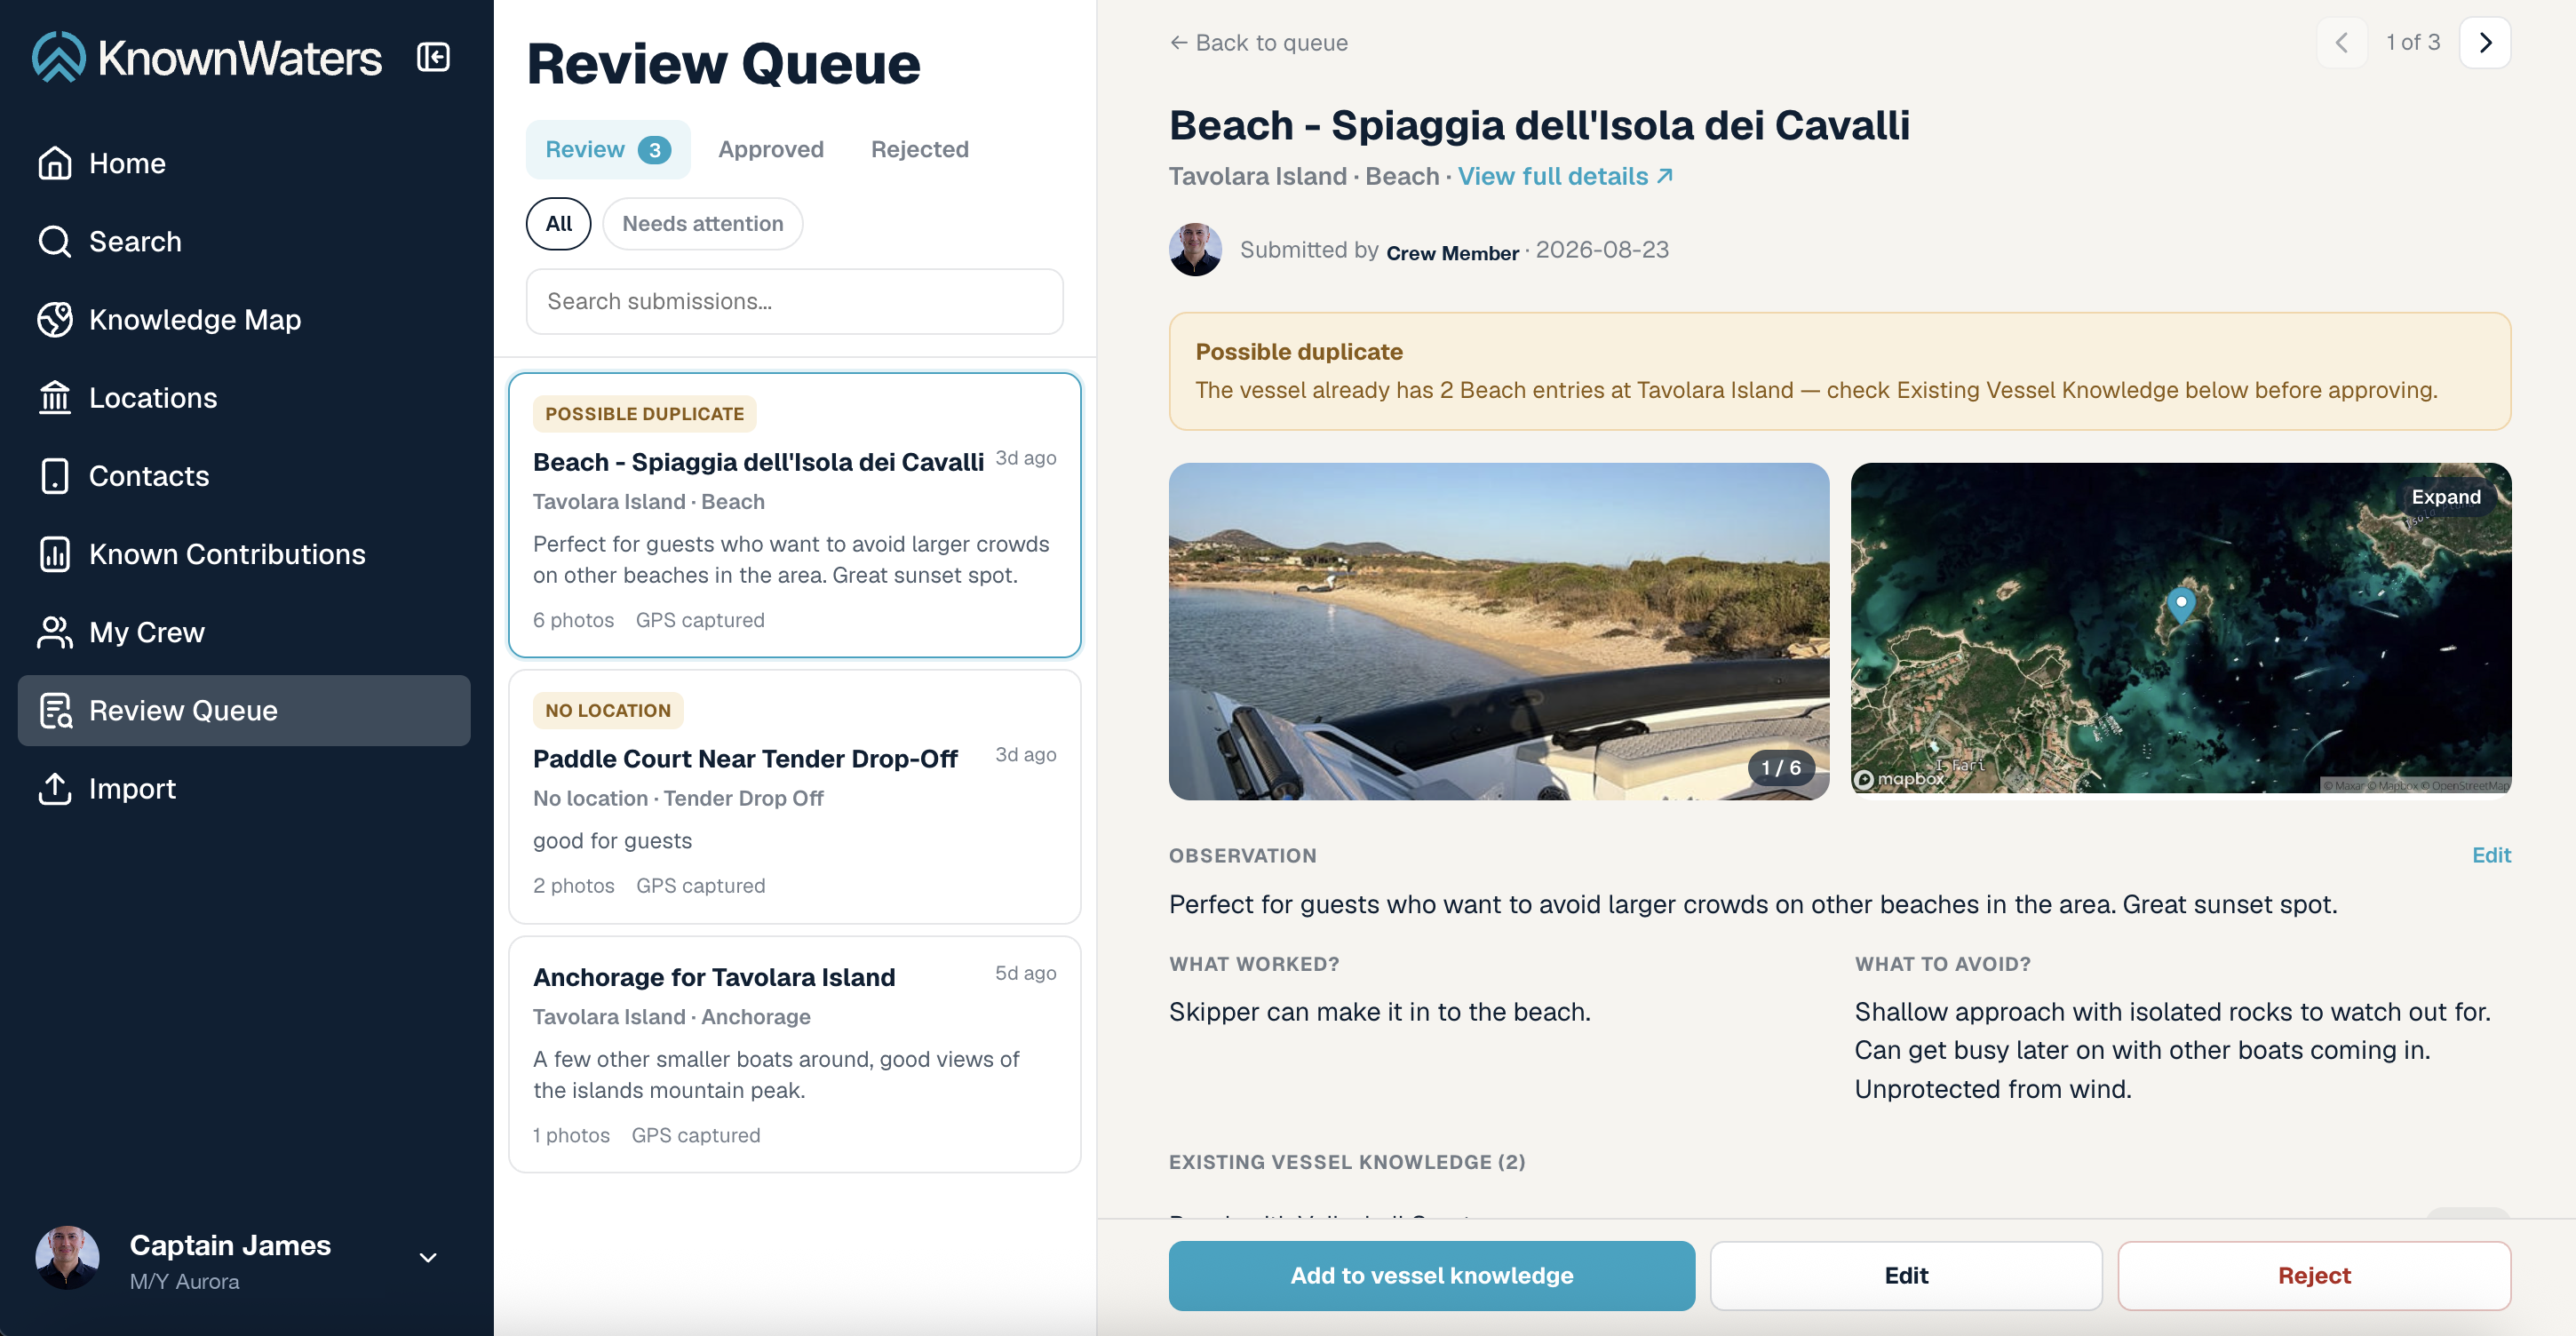2576x1336 pixels.
Task: Open My Crew in the sidebar
Action: coord(244,632)
